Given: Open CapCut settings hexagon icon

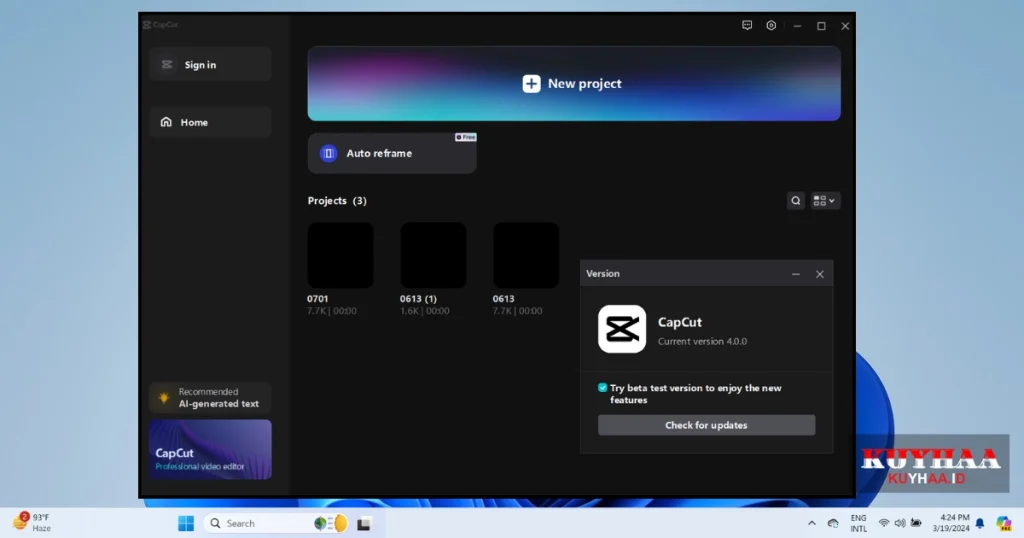Looking at the screenshot, I should (771, 26).
